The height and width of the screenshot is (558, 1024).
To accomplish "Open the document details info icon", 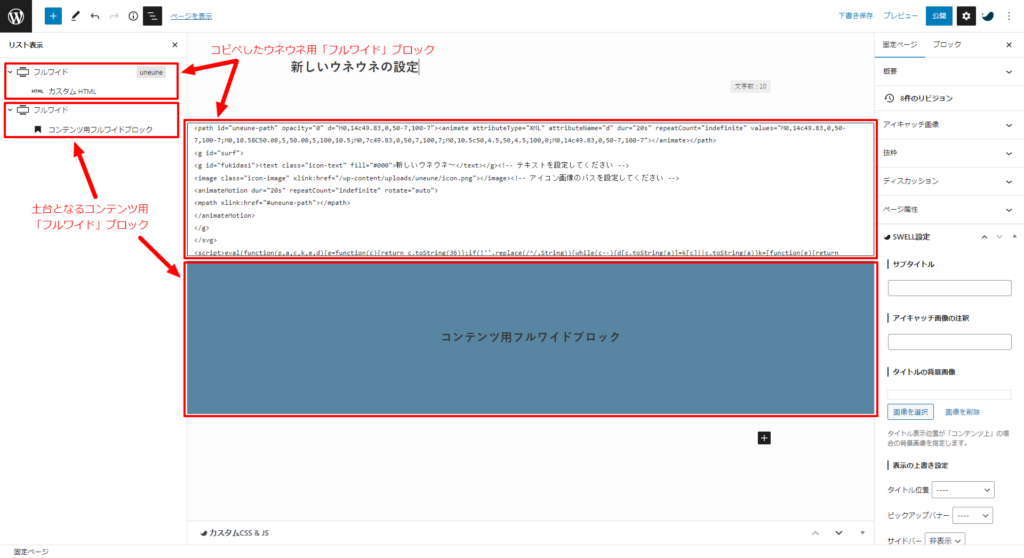I will pos(133,16).
